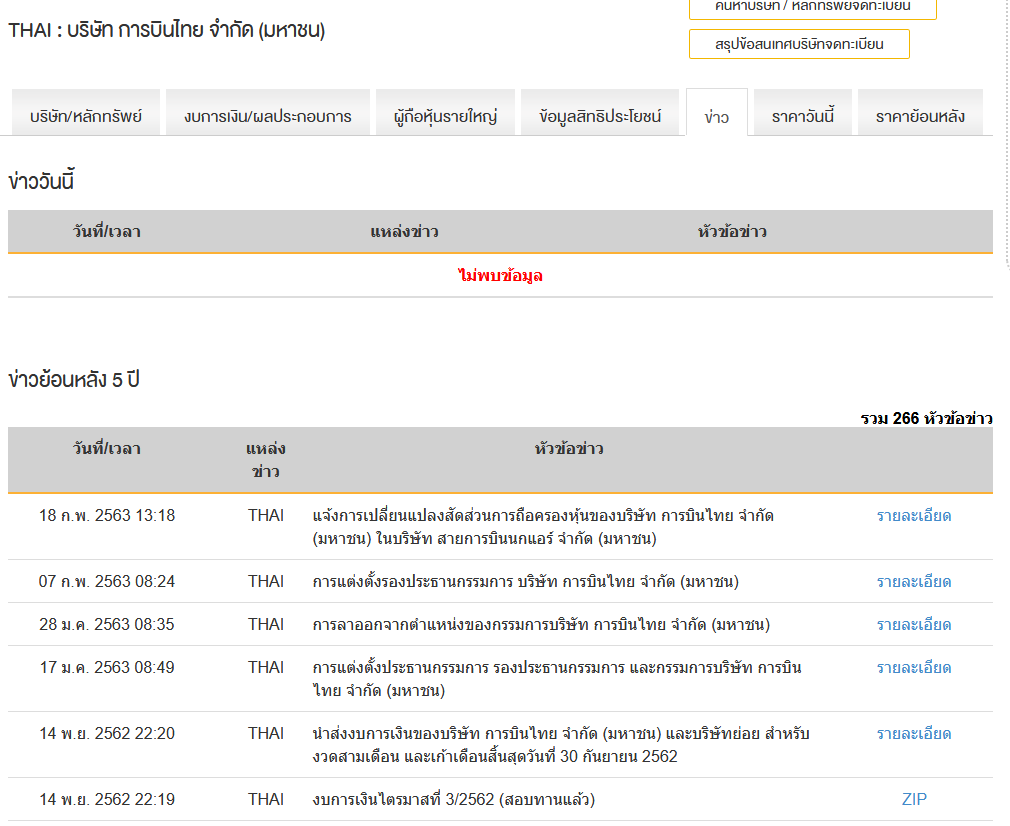Download the ZIP for งบการเงินไตรมาสที่ 3/2562
The width and height of the screenshot is (1010, 826).
[x=914, y=799]
